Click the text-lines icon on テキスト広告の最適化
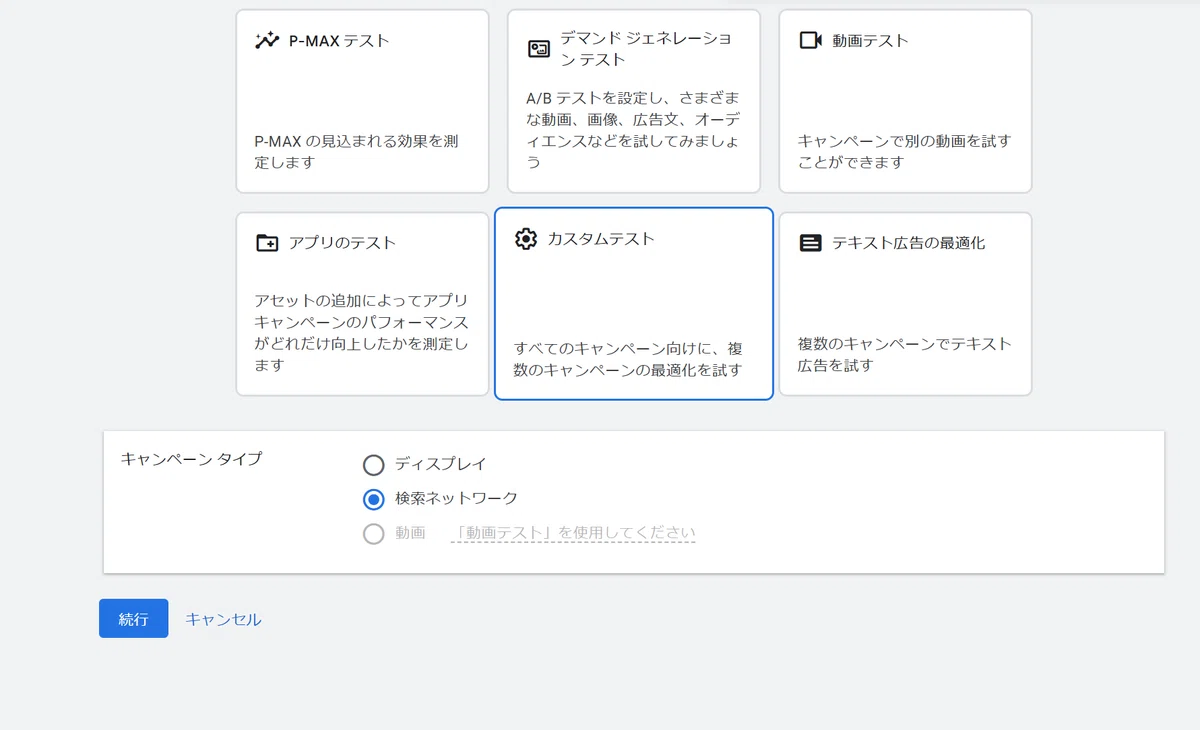This screenshot has width=1200, height=730. coord(810,243)
